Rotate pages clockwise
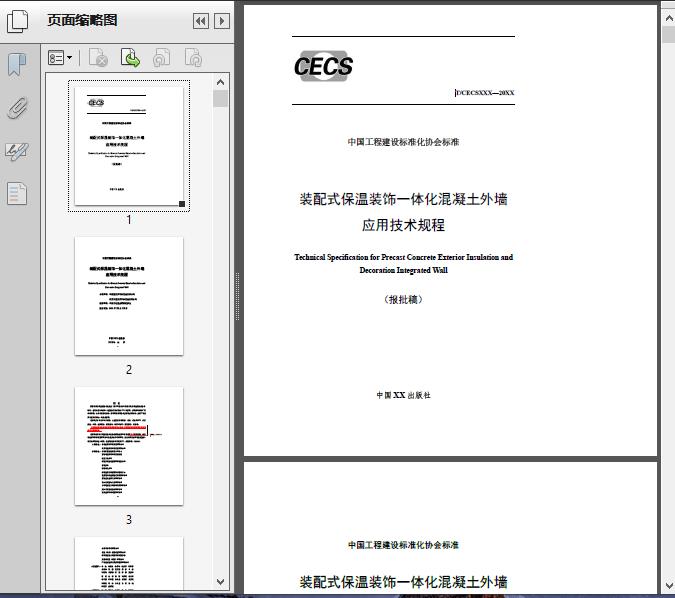The height and width of the screenshot is (598, 675). [193, 59]
